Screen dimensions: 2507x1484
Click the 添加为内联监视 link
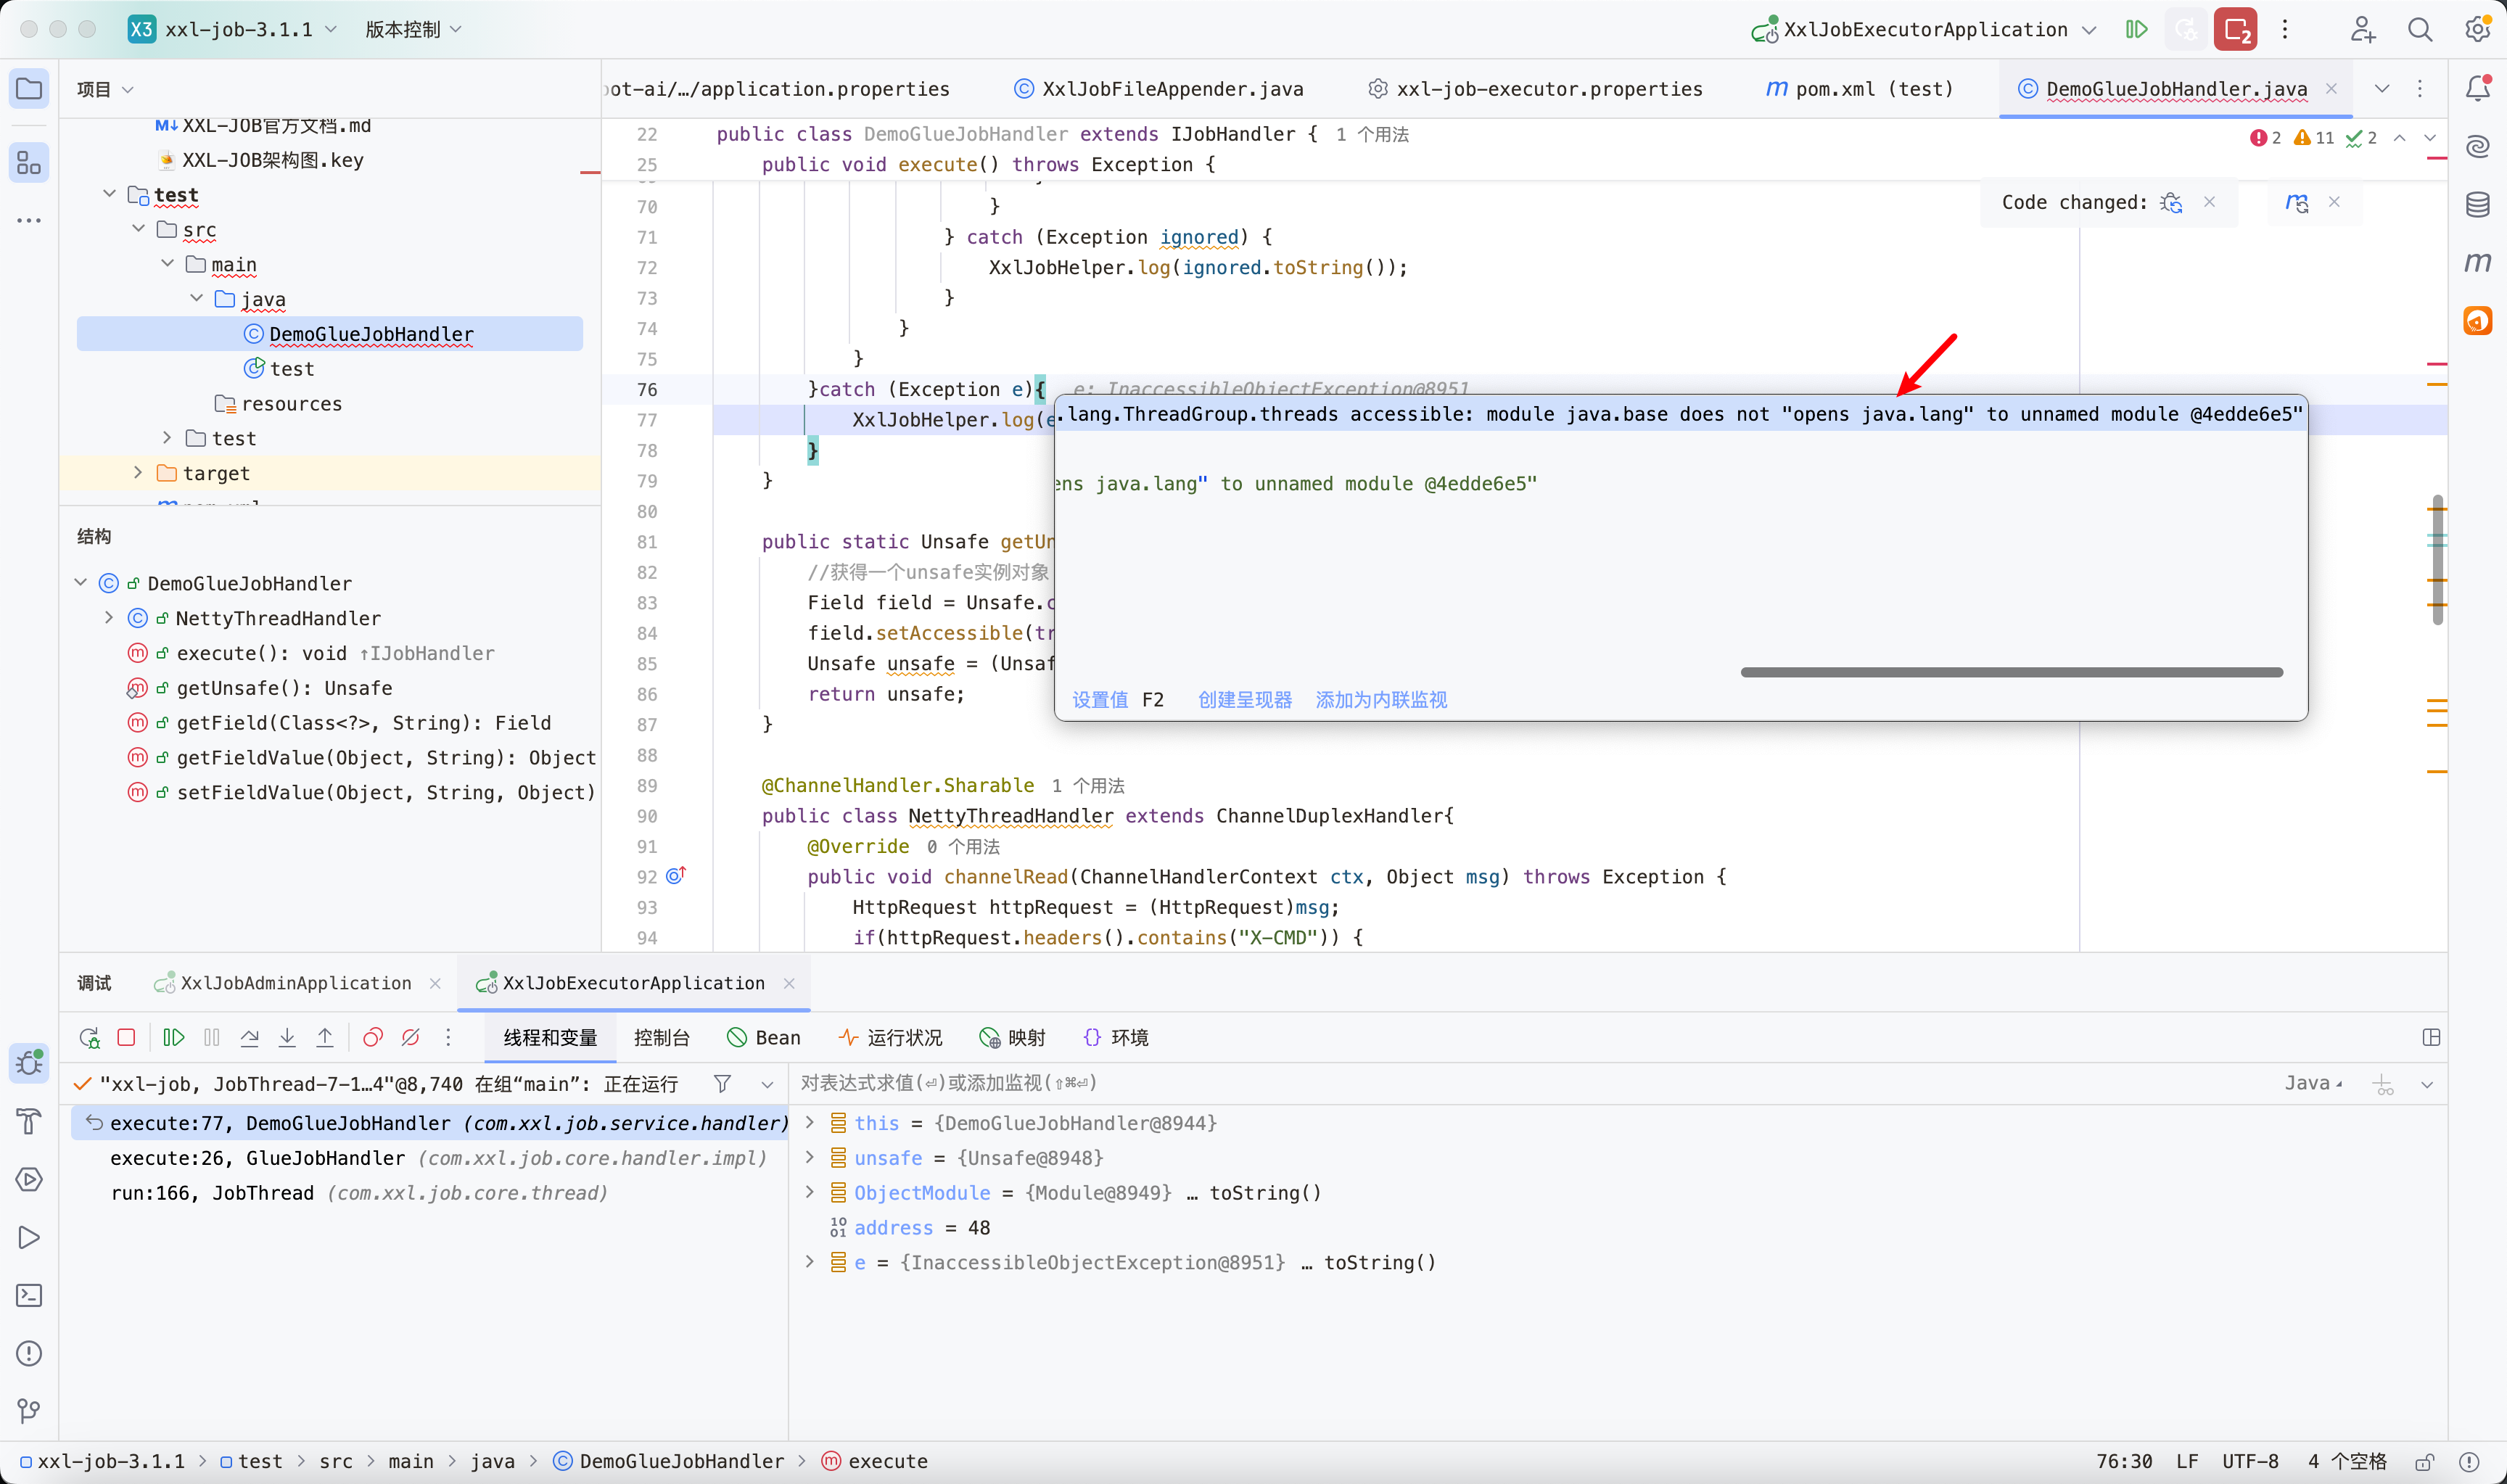click(x=1380, y=699)
